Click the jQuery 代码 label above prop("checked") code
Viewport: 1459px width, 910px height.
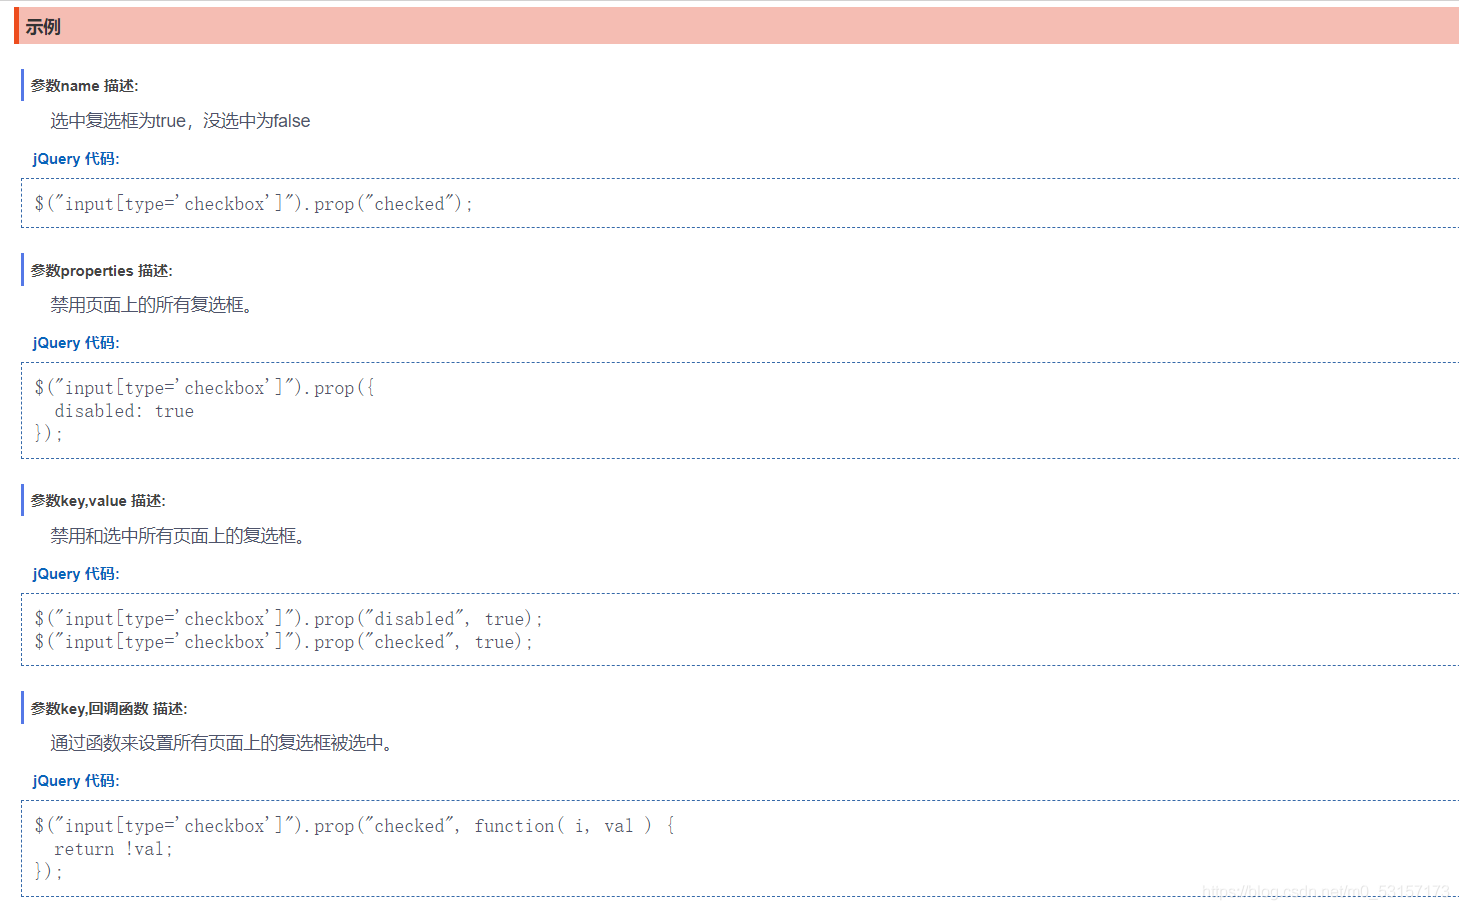(76, 159)
